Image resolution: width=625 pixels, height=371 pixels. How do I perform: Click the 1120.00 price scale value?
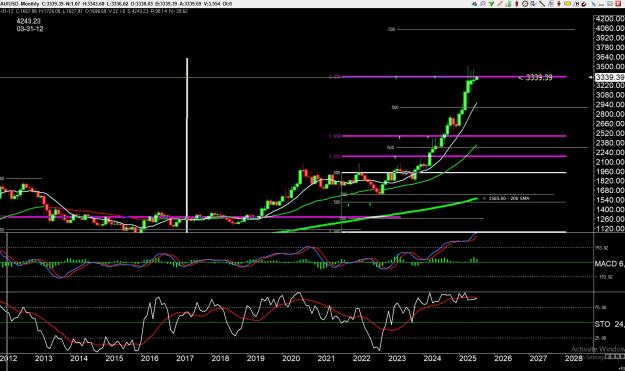[610, 228]
